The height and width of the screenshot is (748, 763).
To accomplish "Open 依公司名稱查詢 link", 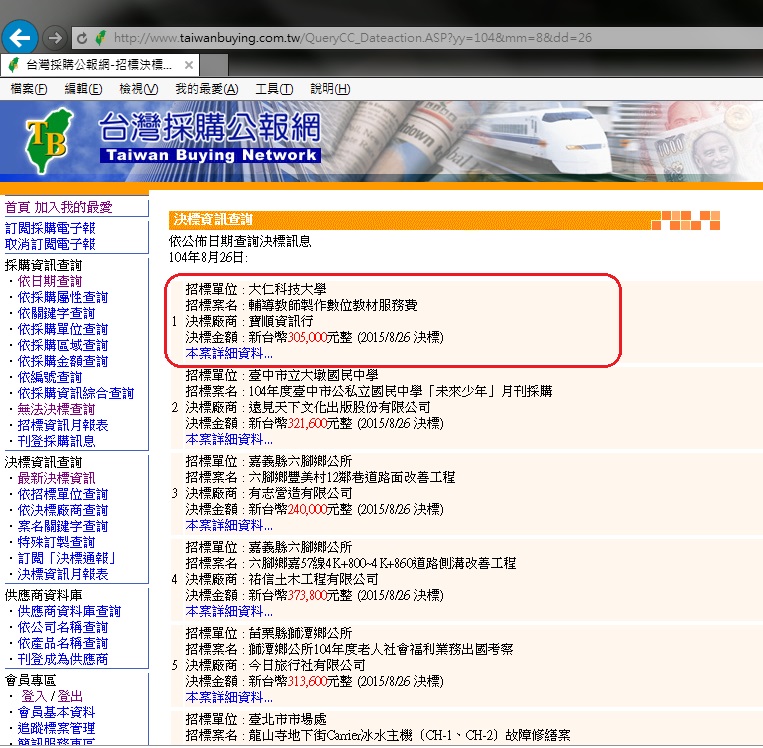I will 63,627.
